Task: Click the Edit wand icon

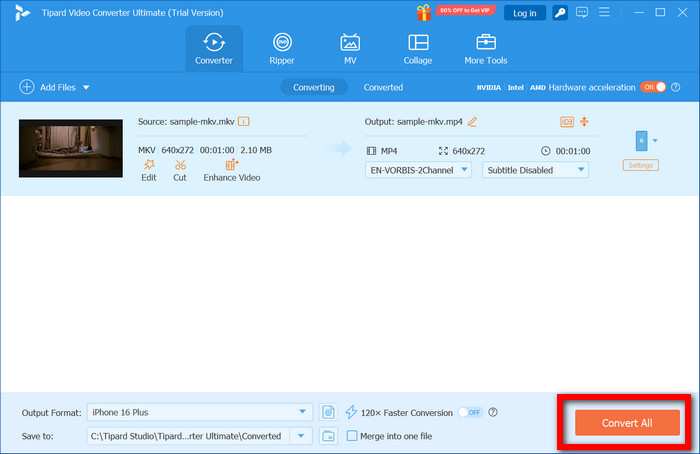Action: tap(148, 164)
